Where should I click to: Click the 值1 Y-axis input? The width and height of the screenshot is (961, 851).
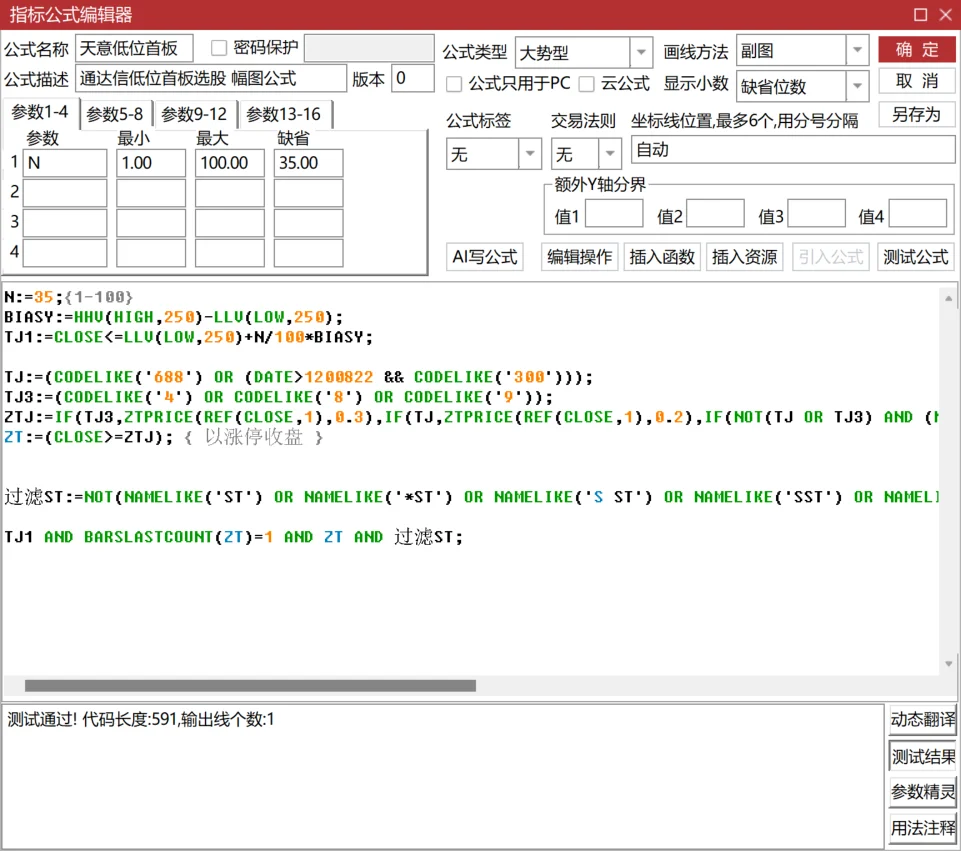point(613,213)
